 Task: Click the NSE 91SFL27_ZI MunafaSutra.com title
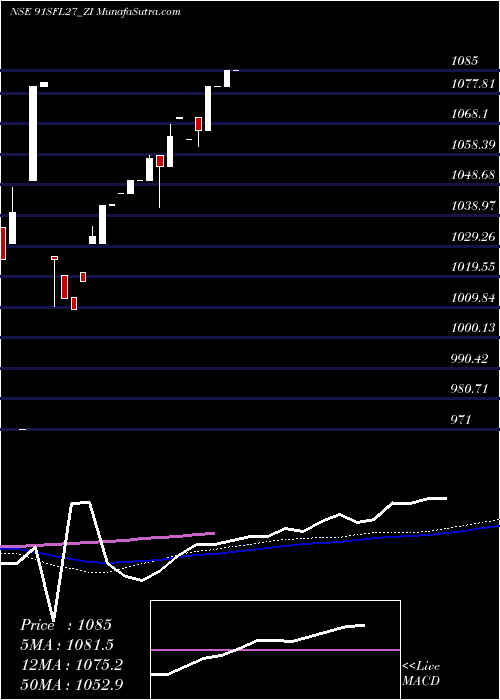pyautogui.click(x=95, y=12)
